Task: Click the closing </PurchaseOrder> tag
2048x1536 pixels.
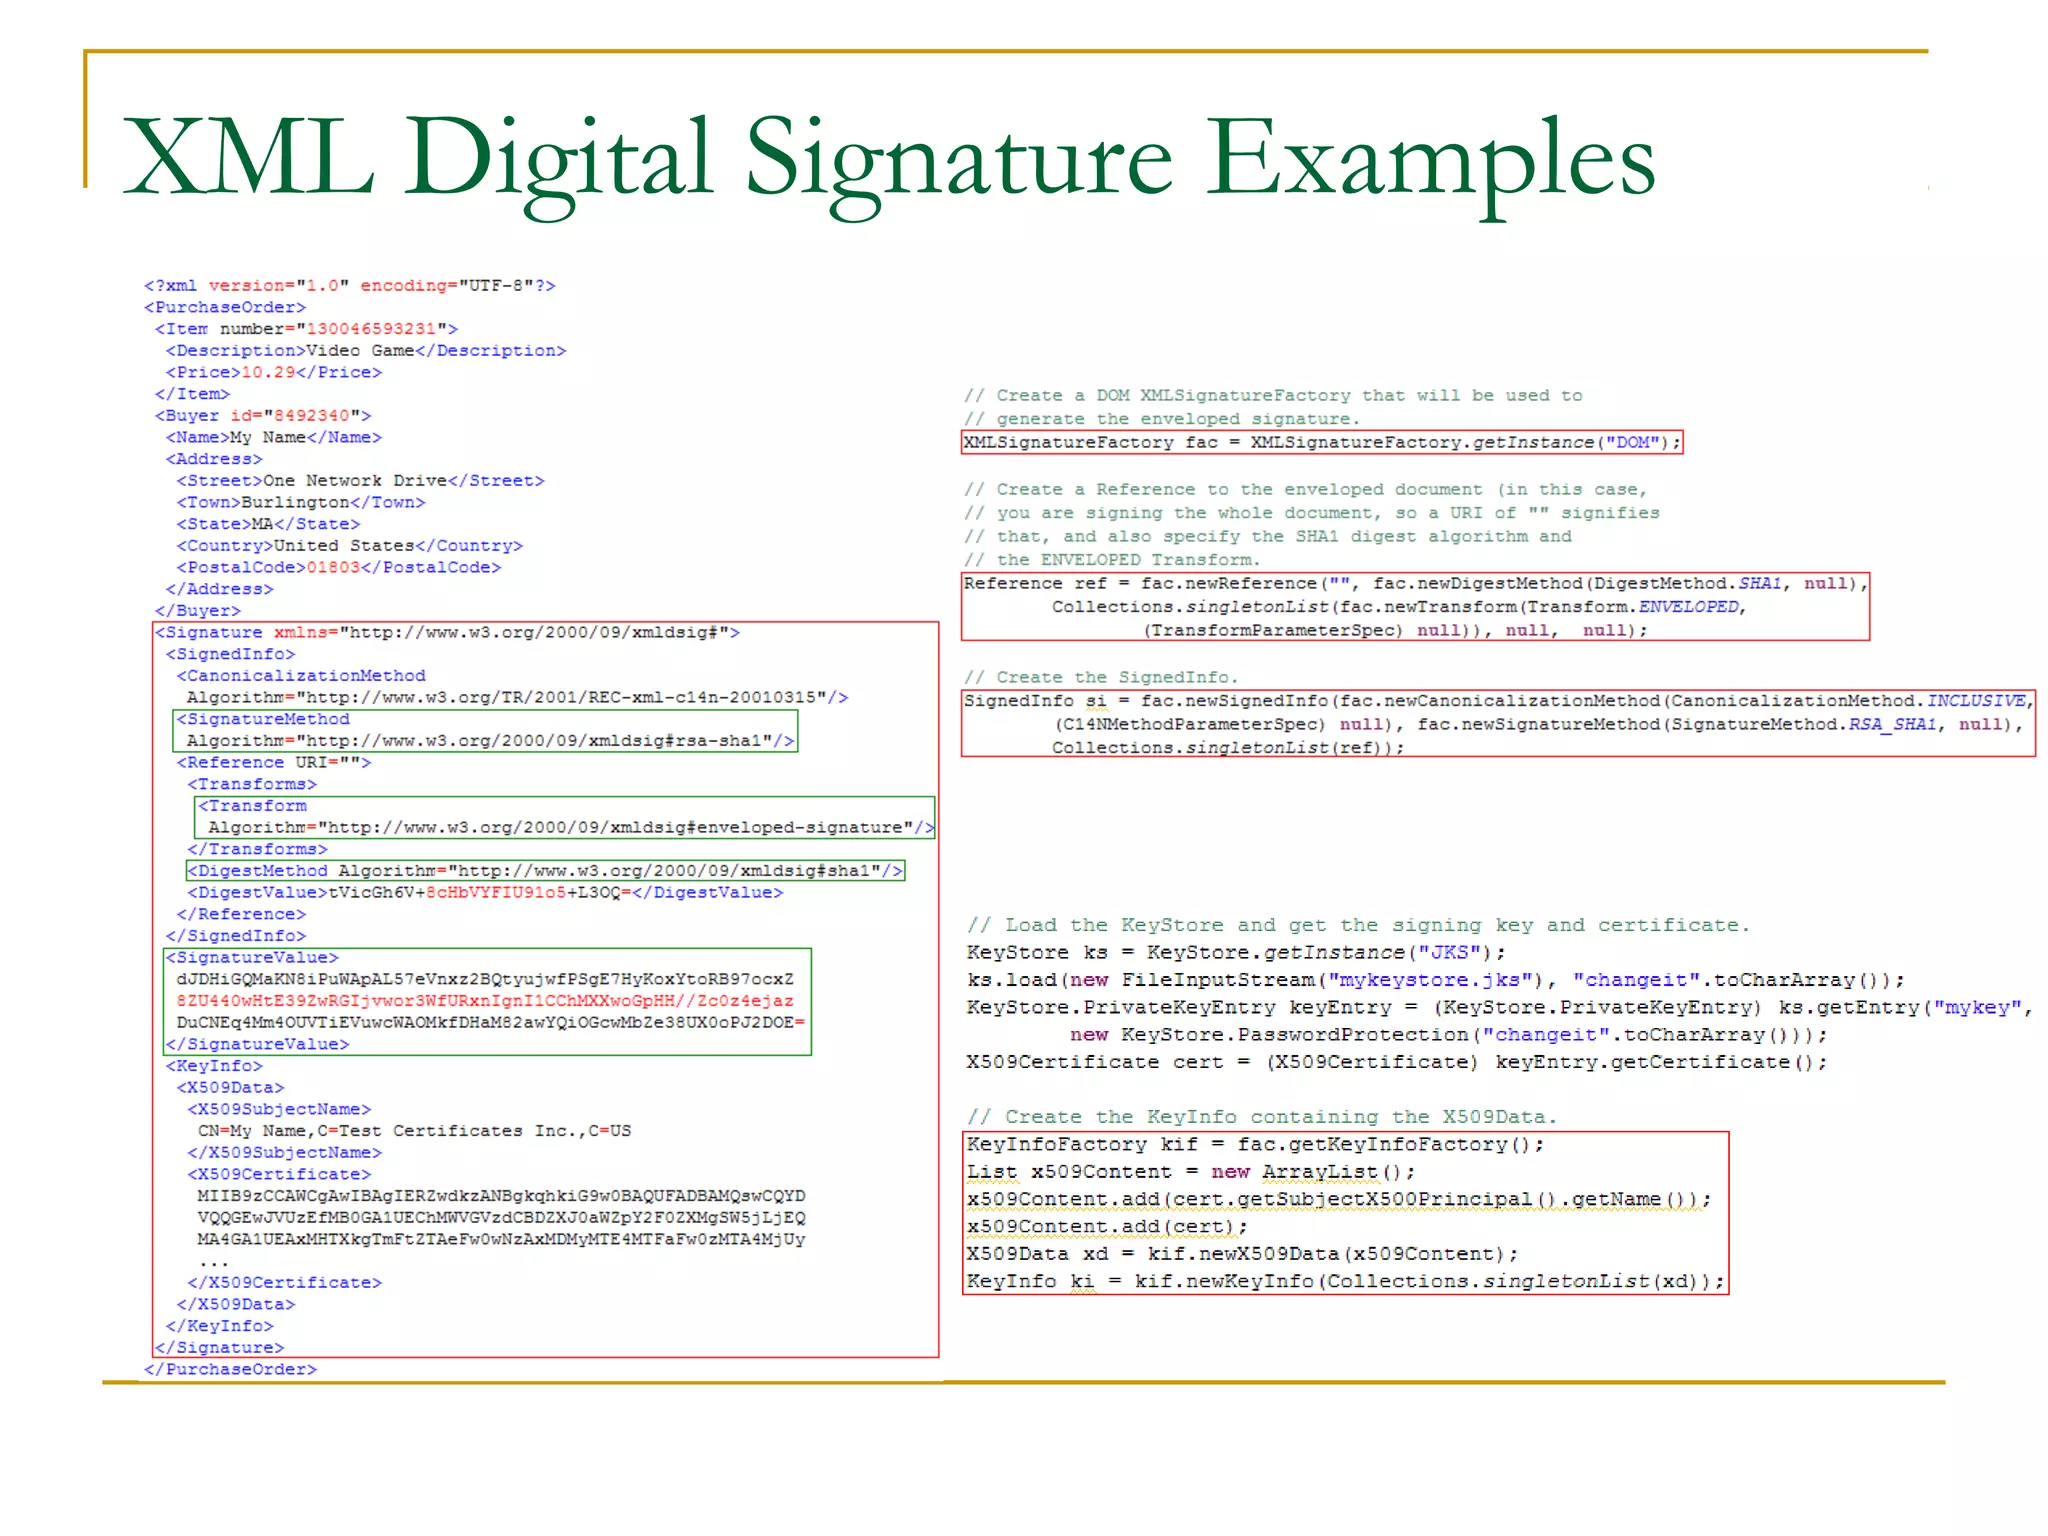Action: click(231, 1370)
